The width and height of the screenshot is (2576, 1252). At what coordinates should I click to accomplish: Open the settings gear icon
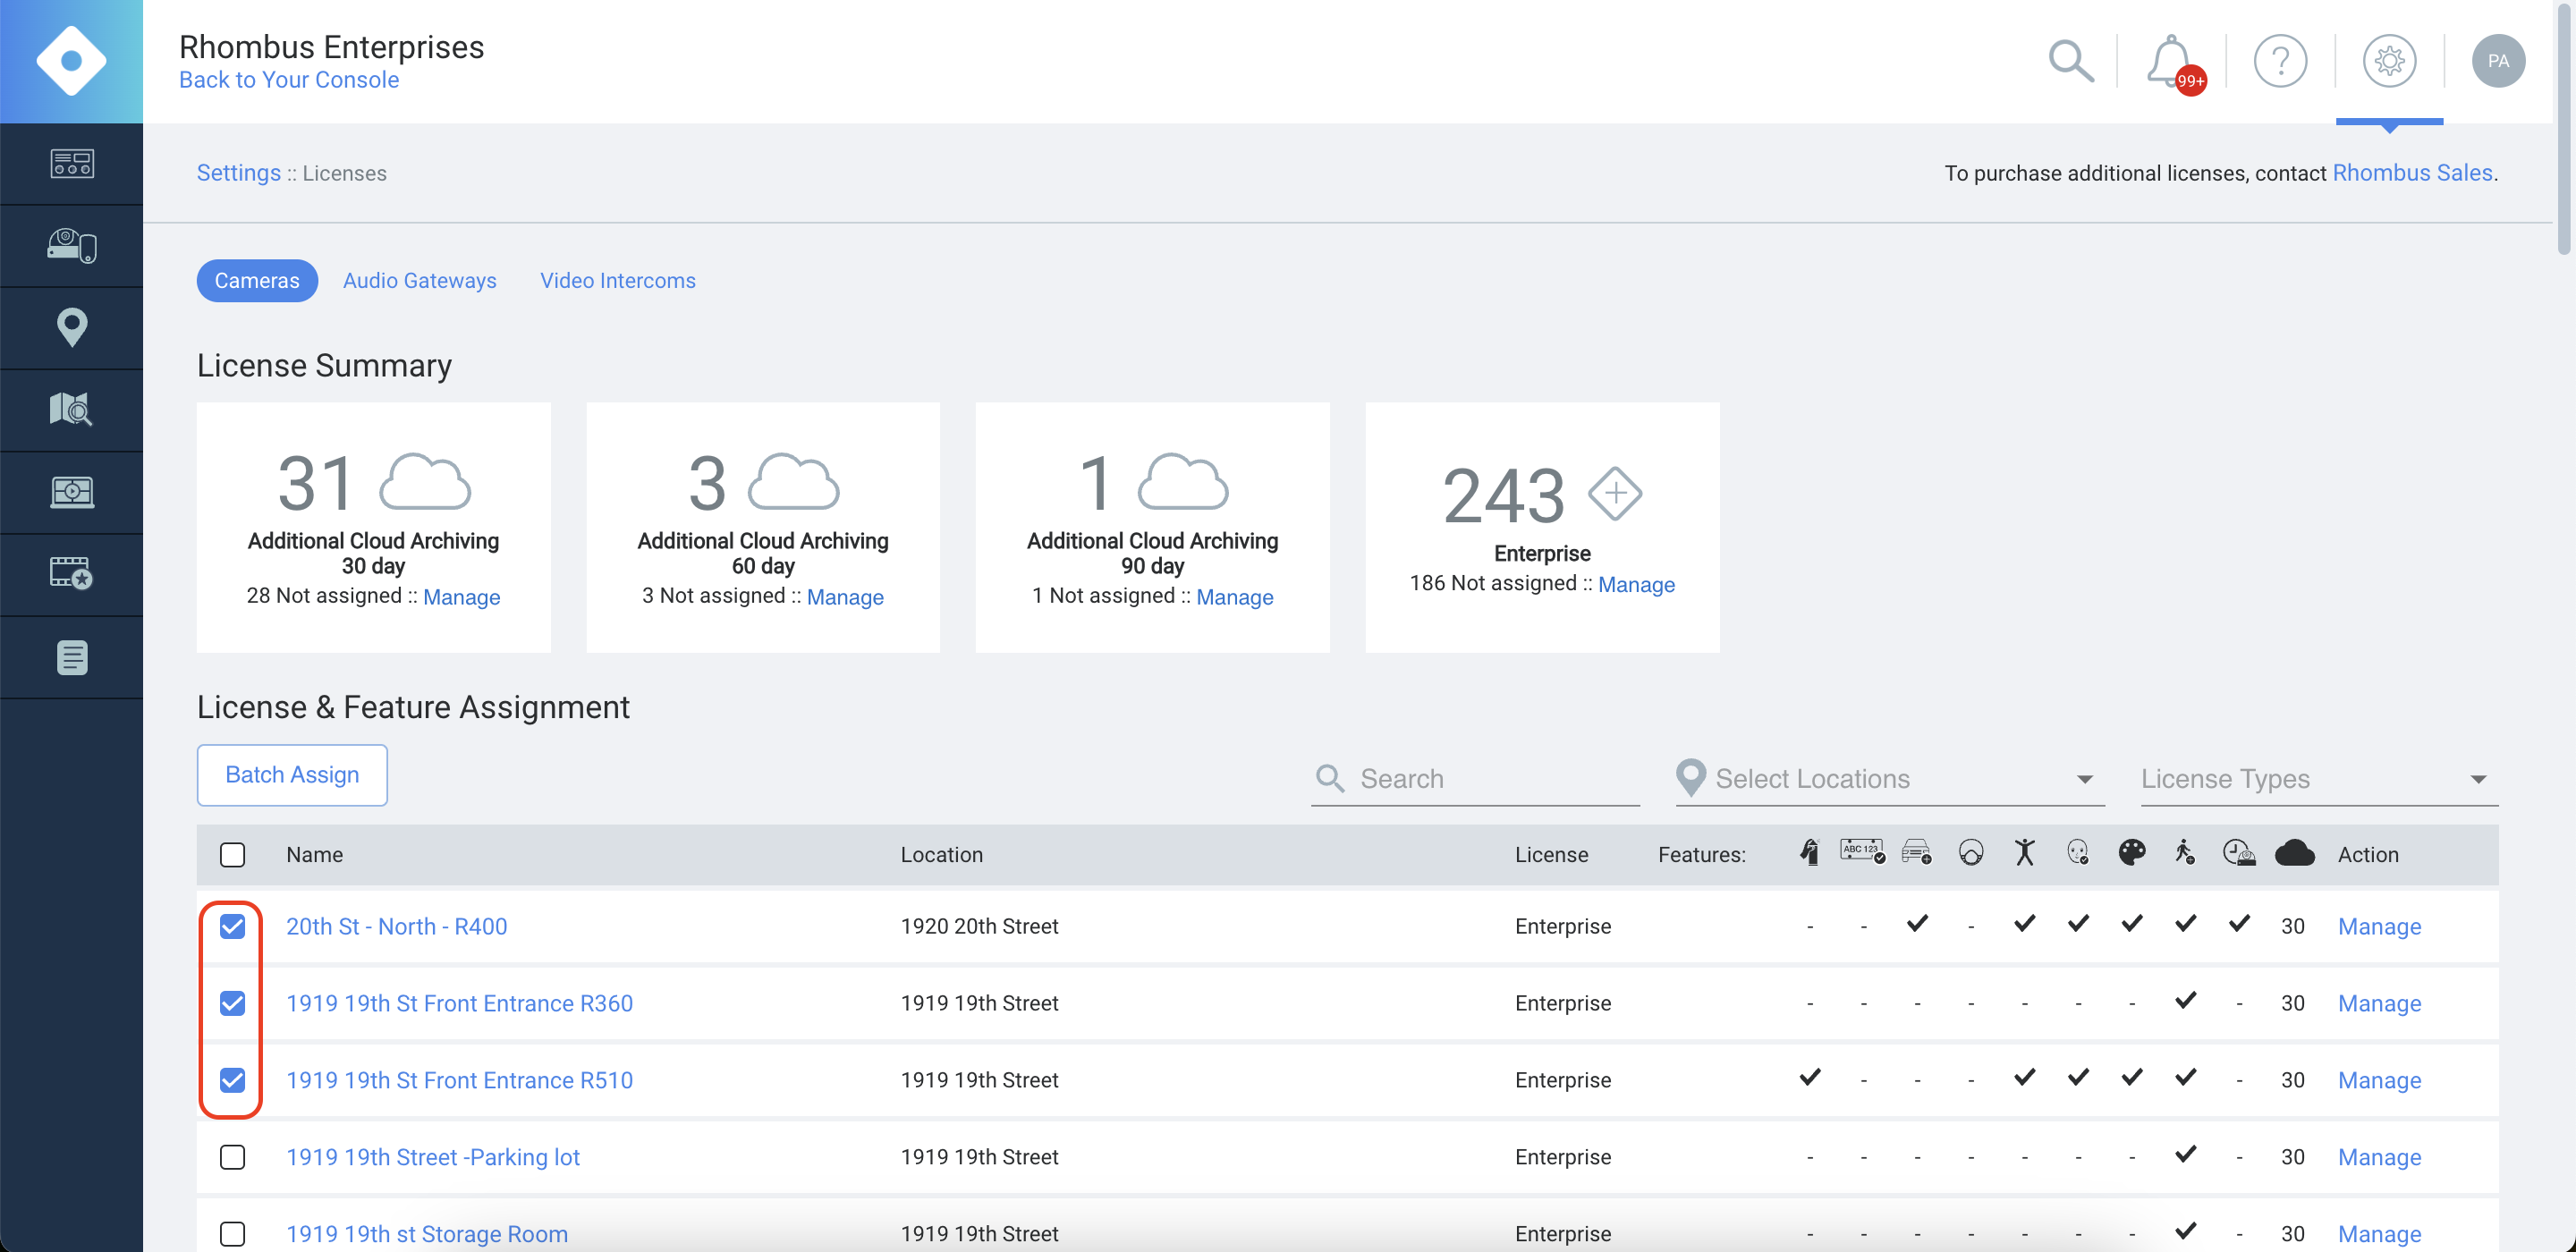pyautogui.click(x=2389, y=61)
